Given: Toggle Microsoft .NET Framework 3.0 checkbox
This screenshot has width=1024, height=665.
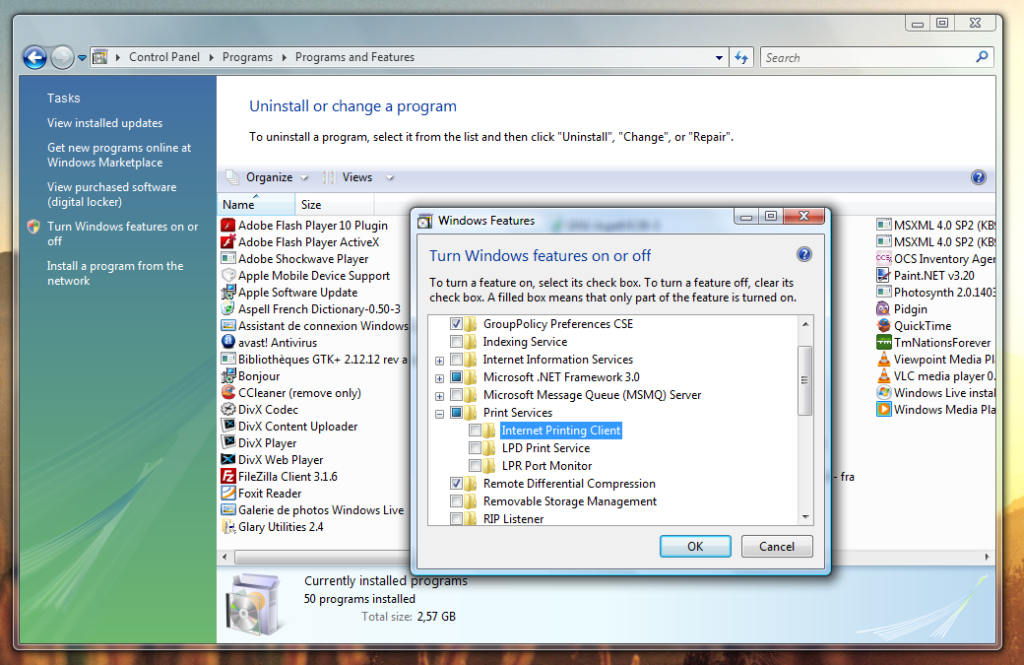Looking at the screenshot, I should (456, 377).
